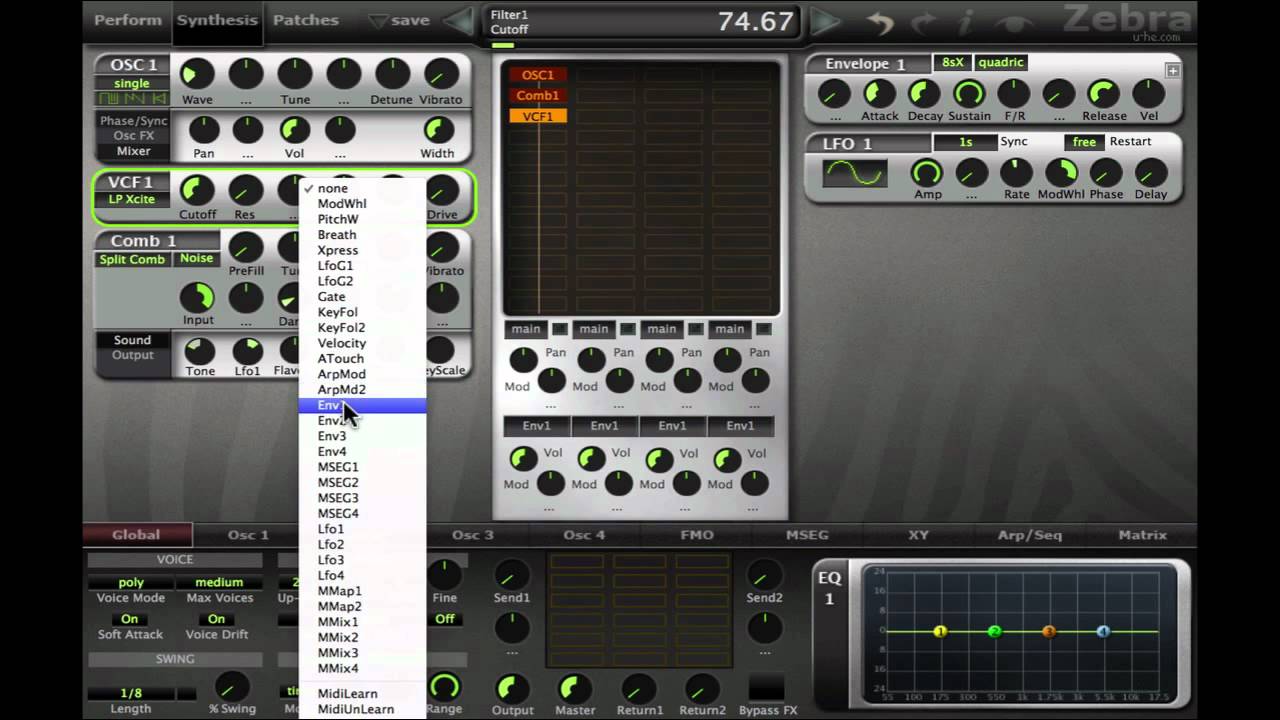Click the OSC 1 Detune knob
The height and width of the screenshot is (720, 1280).
[392, 73]
